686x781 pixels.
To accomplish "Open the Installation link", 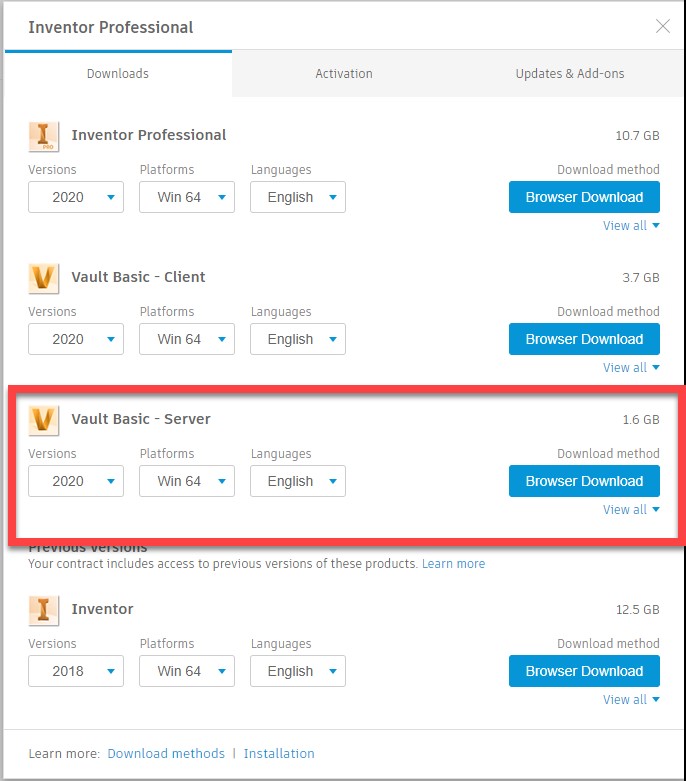I will (x=279, y=754).
